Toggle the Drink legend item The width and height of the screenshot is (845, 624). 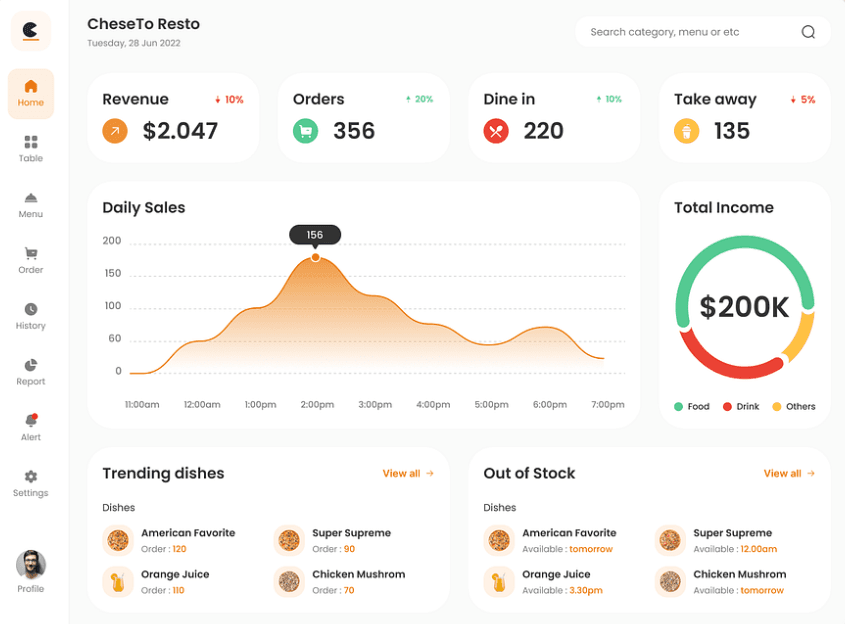click(741, 406)
